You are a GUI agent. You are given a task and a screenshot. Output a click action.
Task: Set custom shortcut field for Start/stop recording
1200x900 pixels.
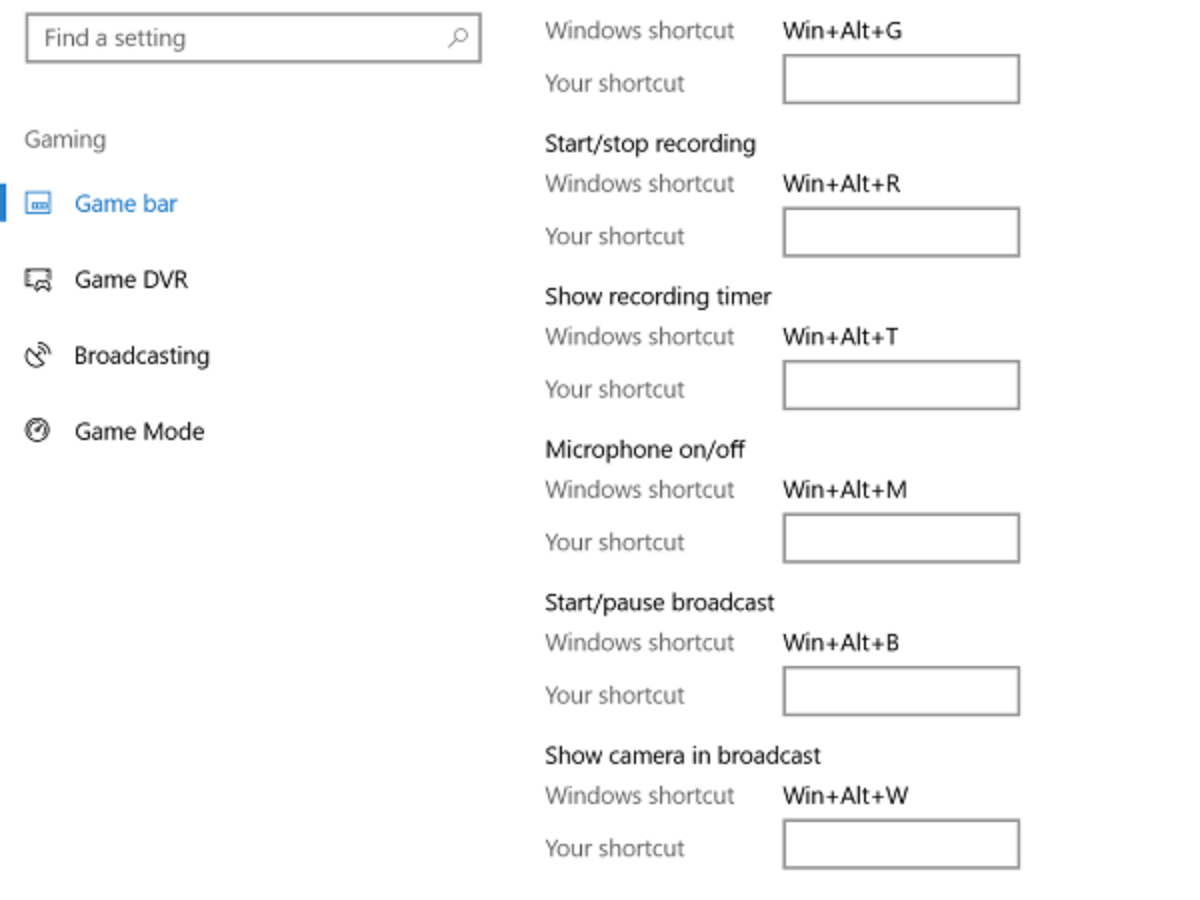[901, 233]
